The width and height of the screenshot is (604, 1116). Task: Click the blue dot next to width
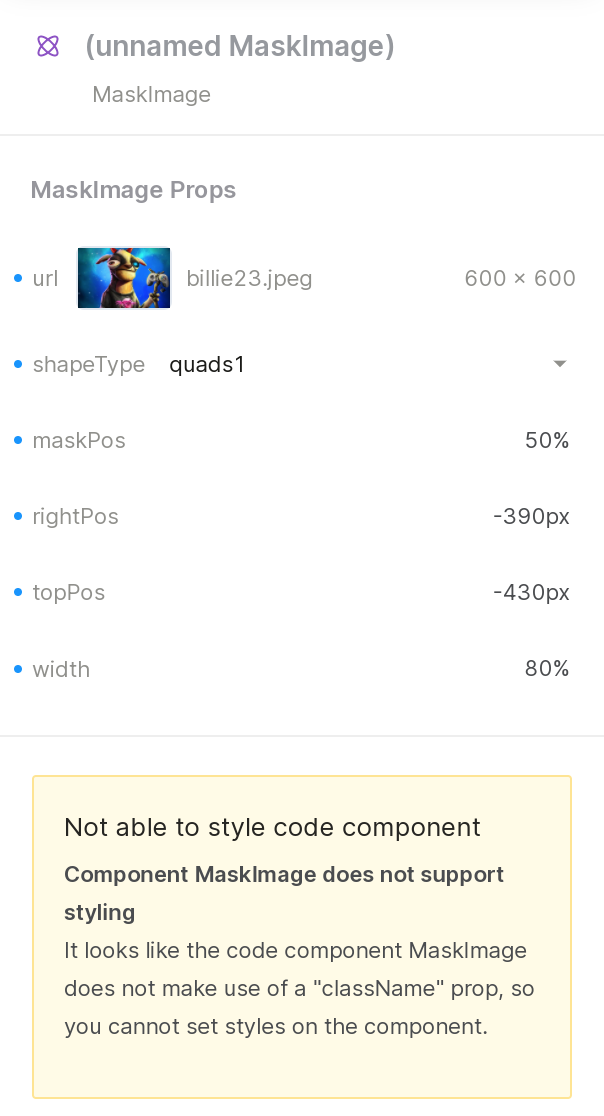(x=18, y=669)
